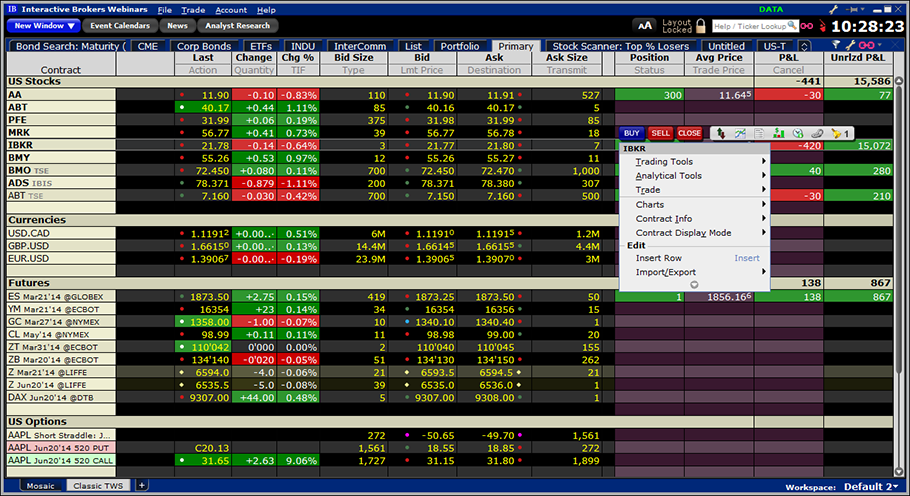Click the BUY button for IBKR
Viewport: 910px width, 496px height.
pyautogui.click(x=631, y=133)
